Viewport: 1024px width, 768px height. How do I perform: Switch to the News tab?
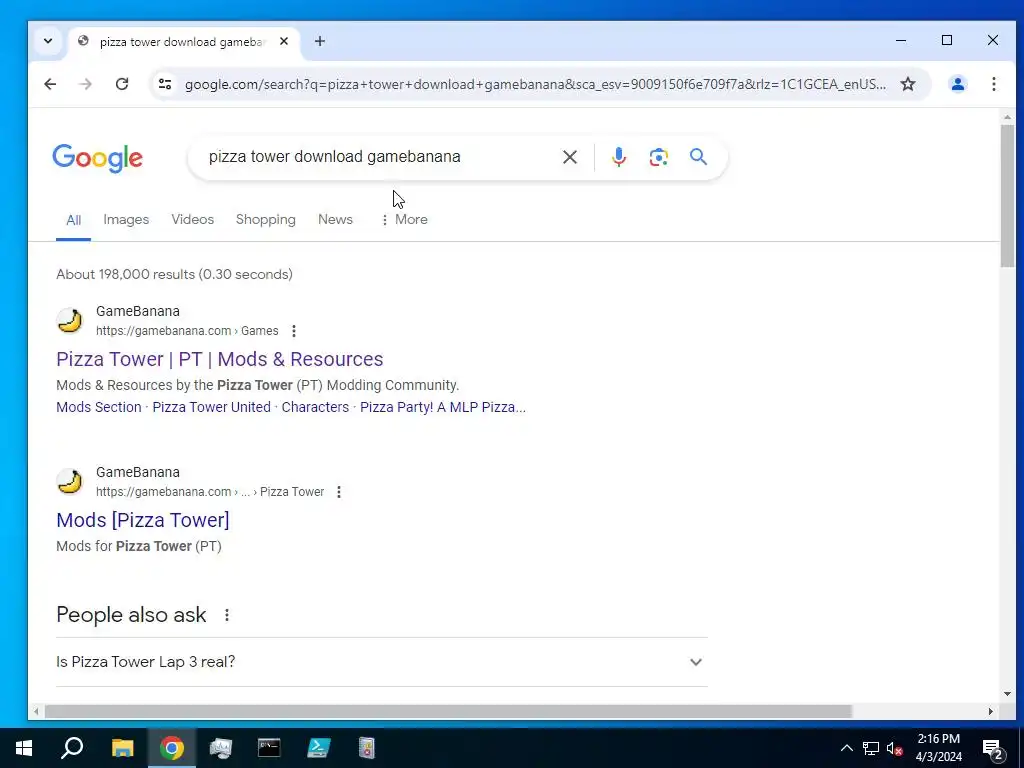coord(335,219)
